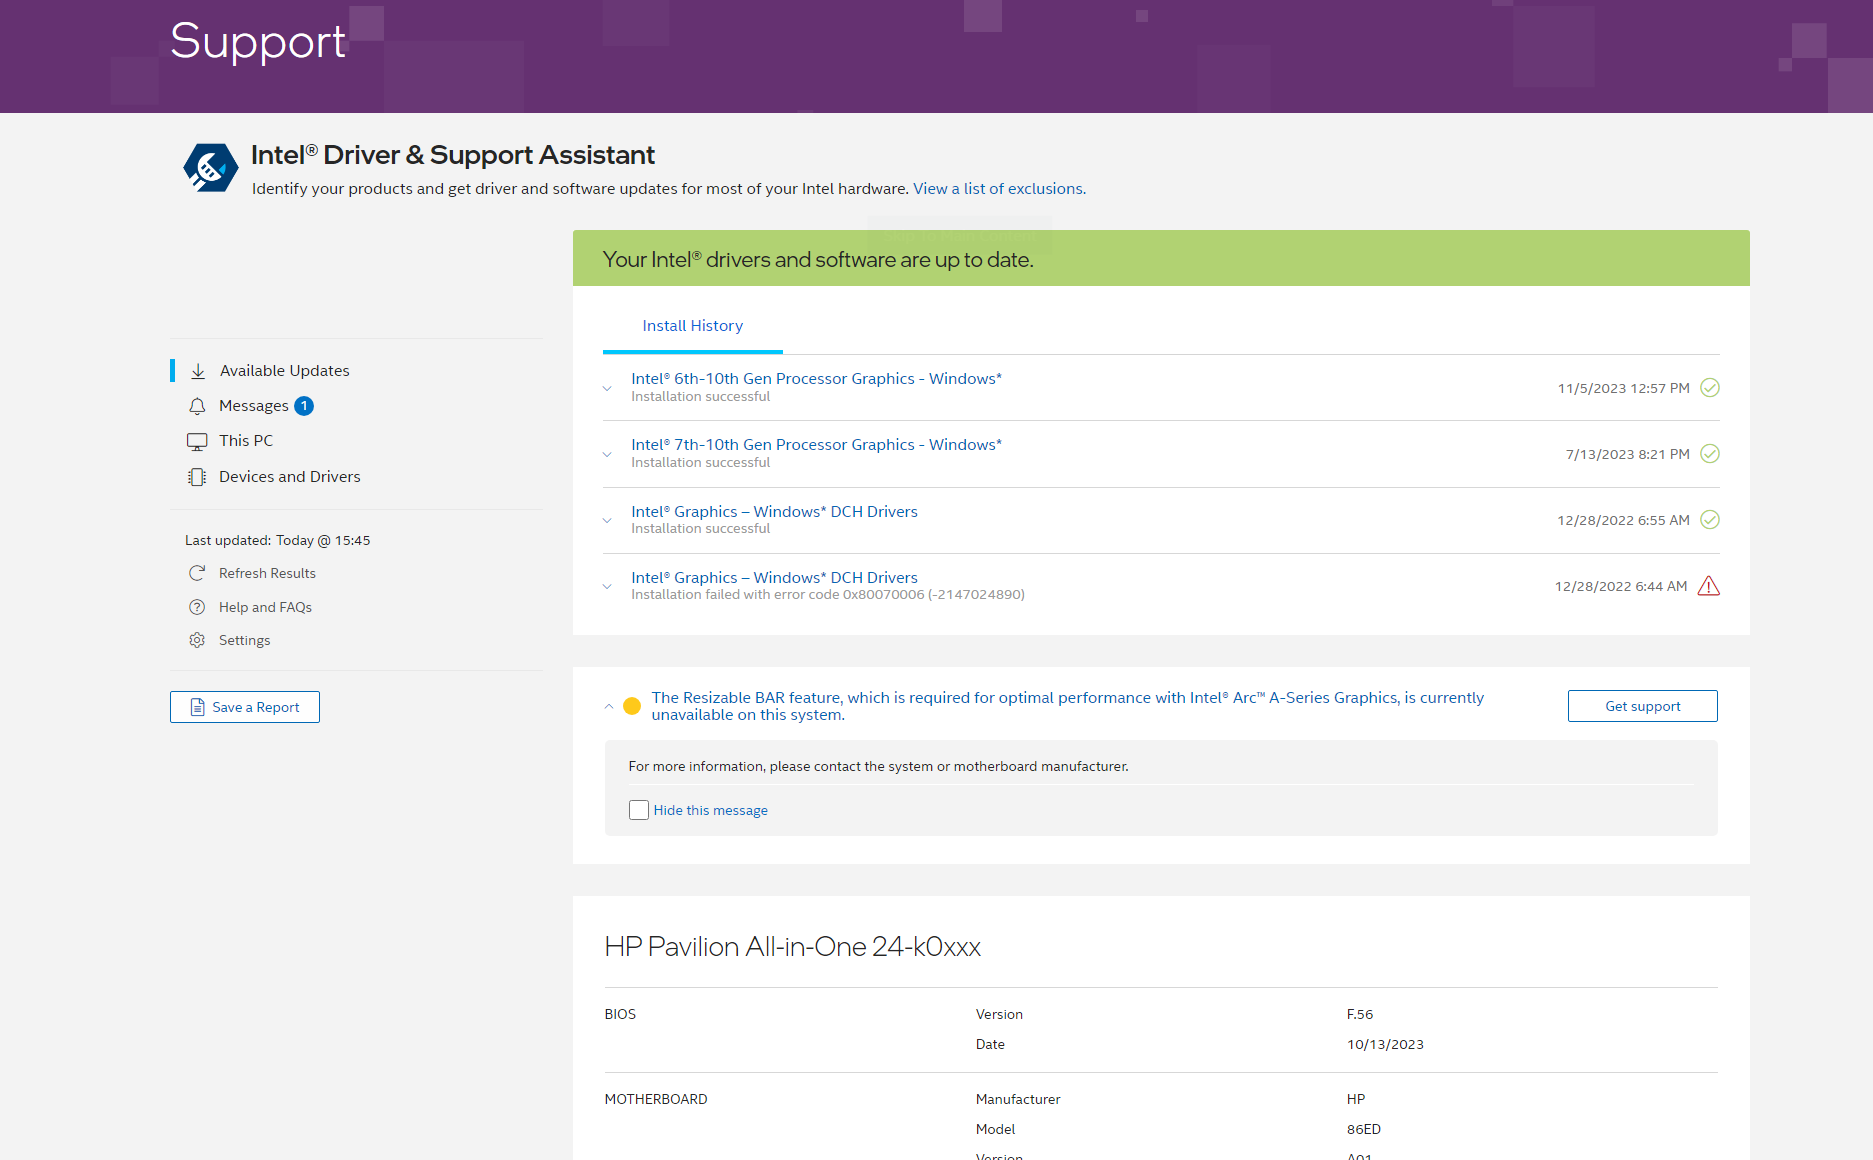
Task: Open the Resizable BAR feature message link
Action: tap(1068, 706)
